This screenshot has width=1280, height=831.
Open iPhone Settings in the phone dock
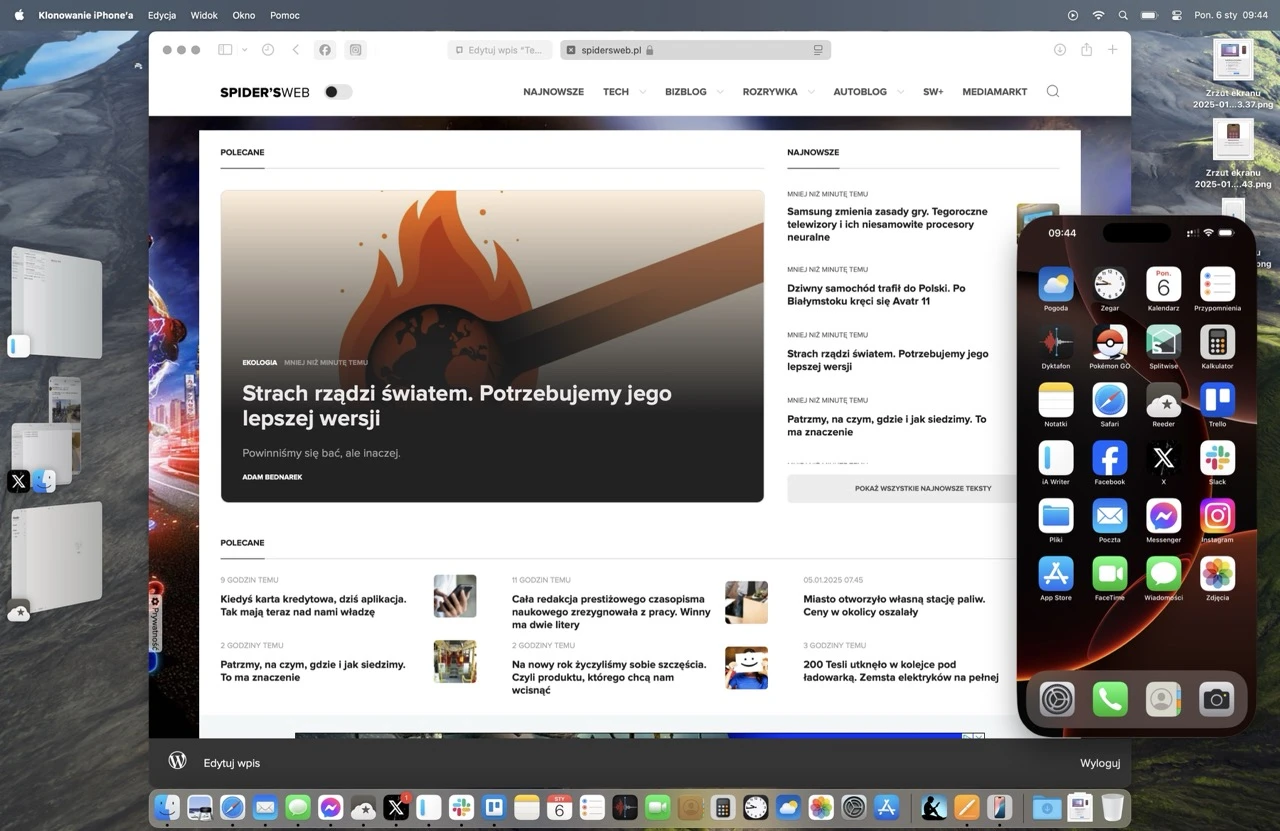click(1057, 699)
